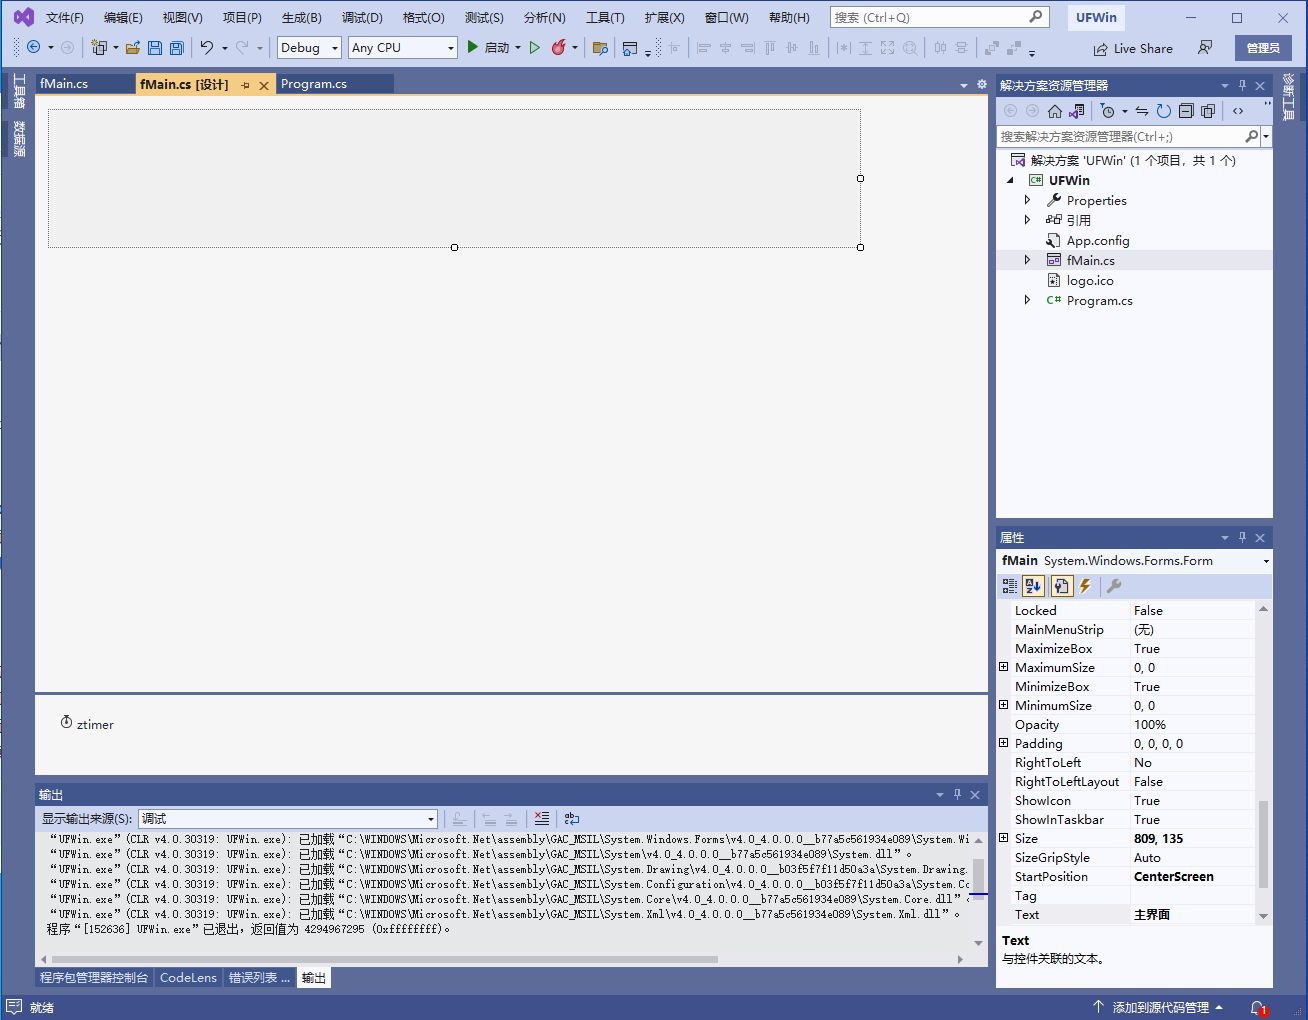Click the Solution Explorer search box
The image size is (1308, 1020).
point(1120,136)
